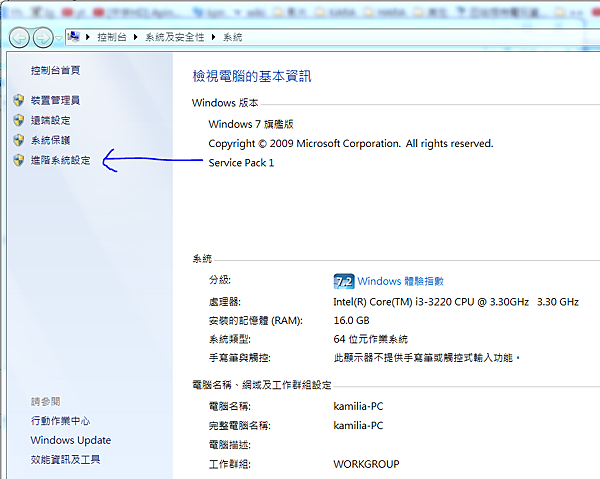Image resolution: width=600 pixels, height=479 pixels.
Task: Open Windows 體驗指數 link
Action: [401, 281]
